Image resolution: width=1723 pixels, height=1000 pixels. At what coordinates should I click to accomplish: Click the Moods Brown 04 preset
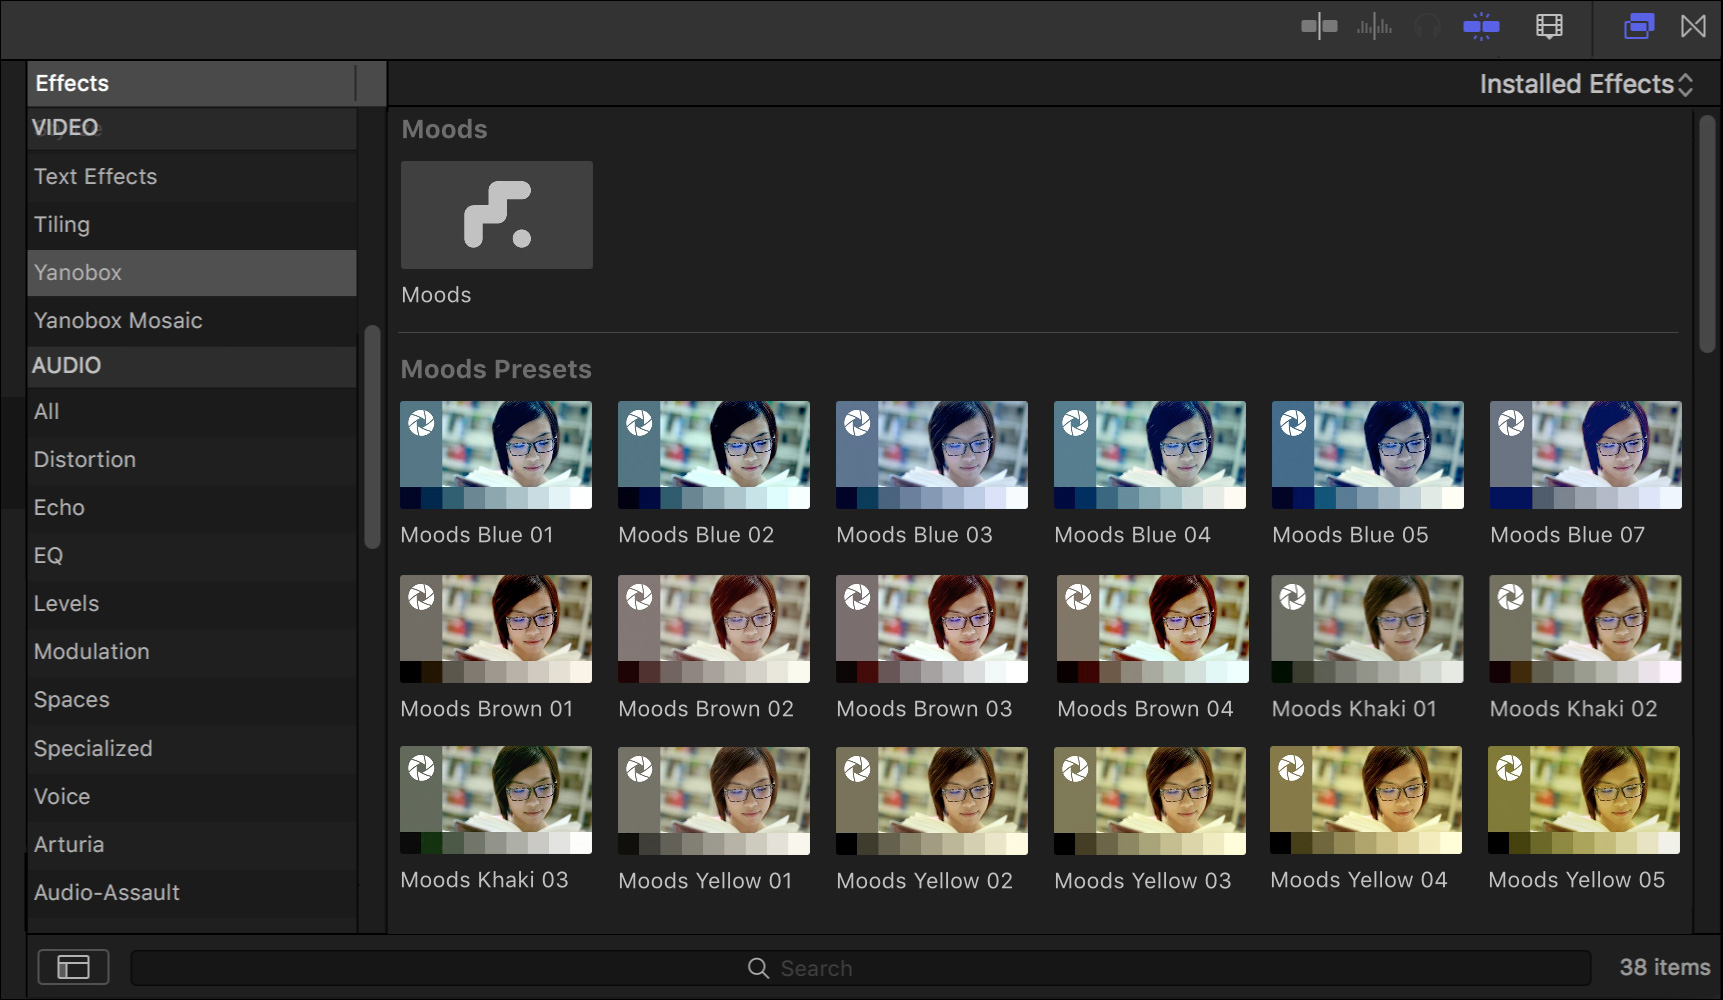click(x=1152, y=629)
